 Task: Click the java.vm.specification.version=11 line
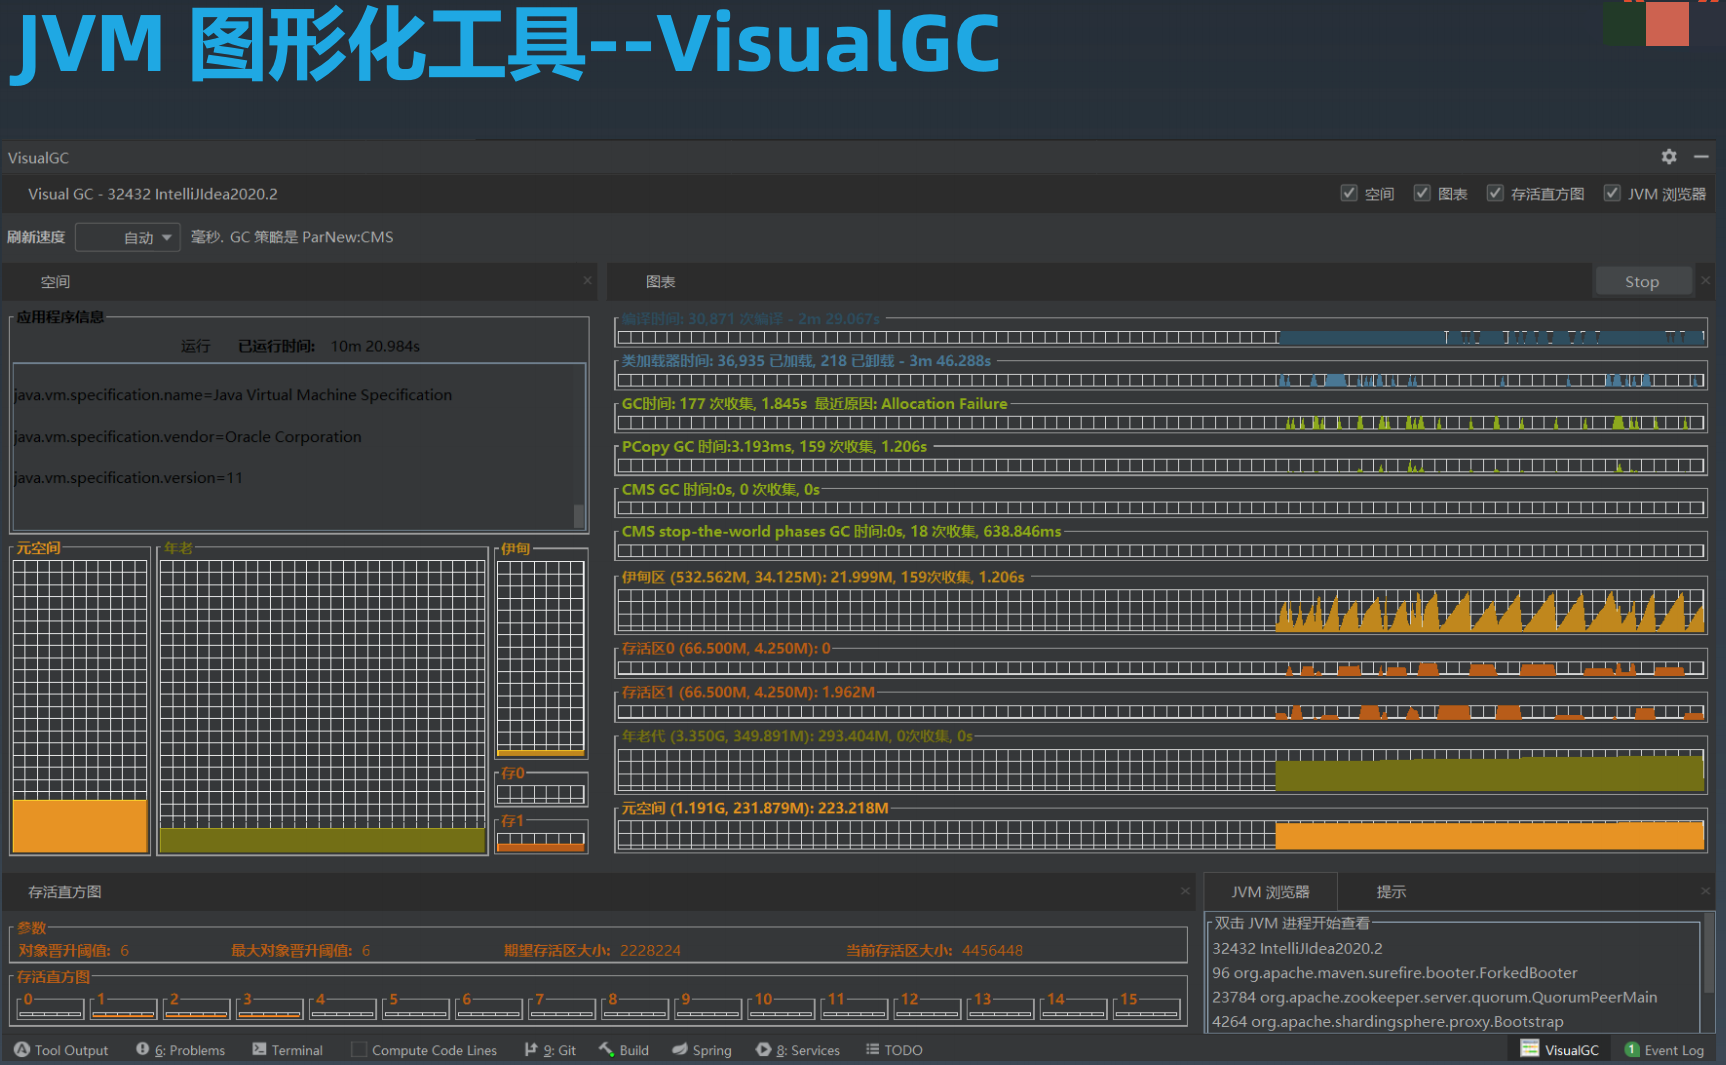[x=129, y=478]
